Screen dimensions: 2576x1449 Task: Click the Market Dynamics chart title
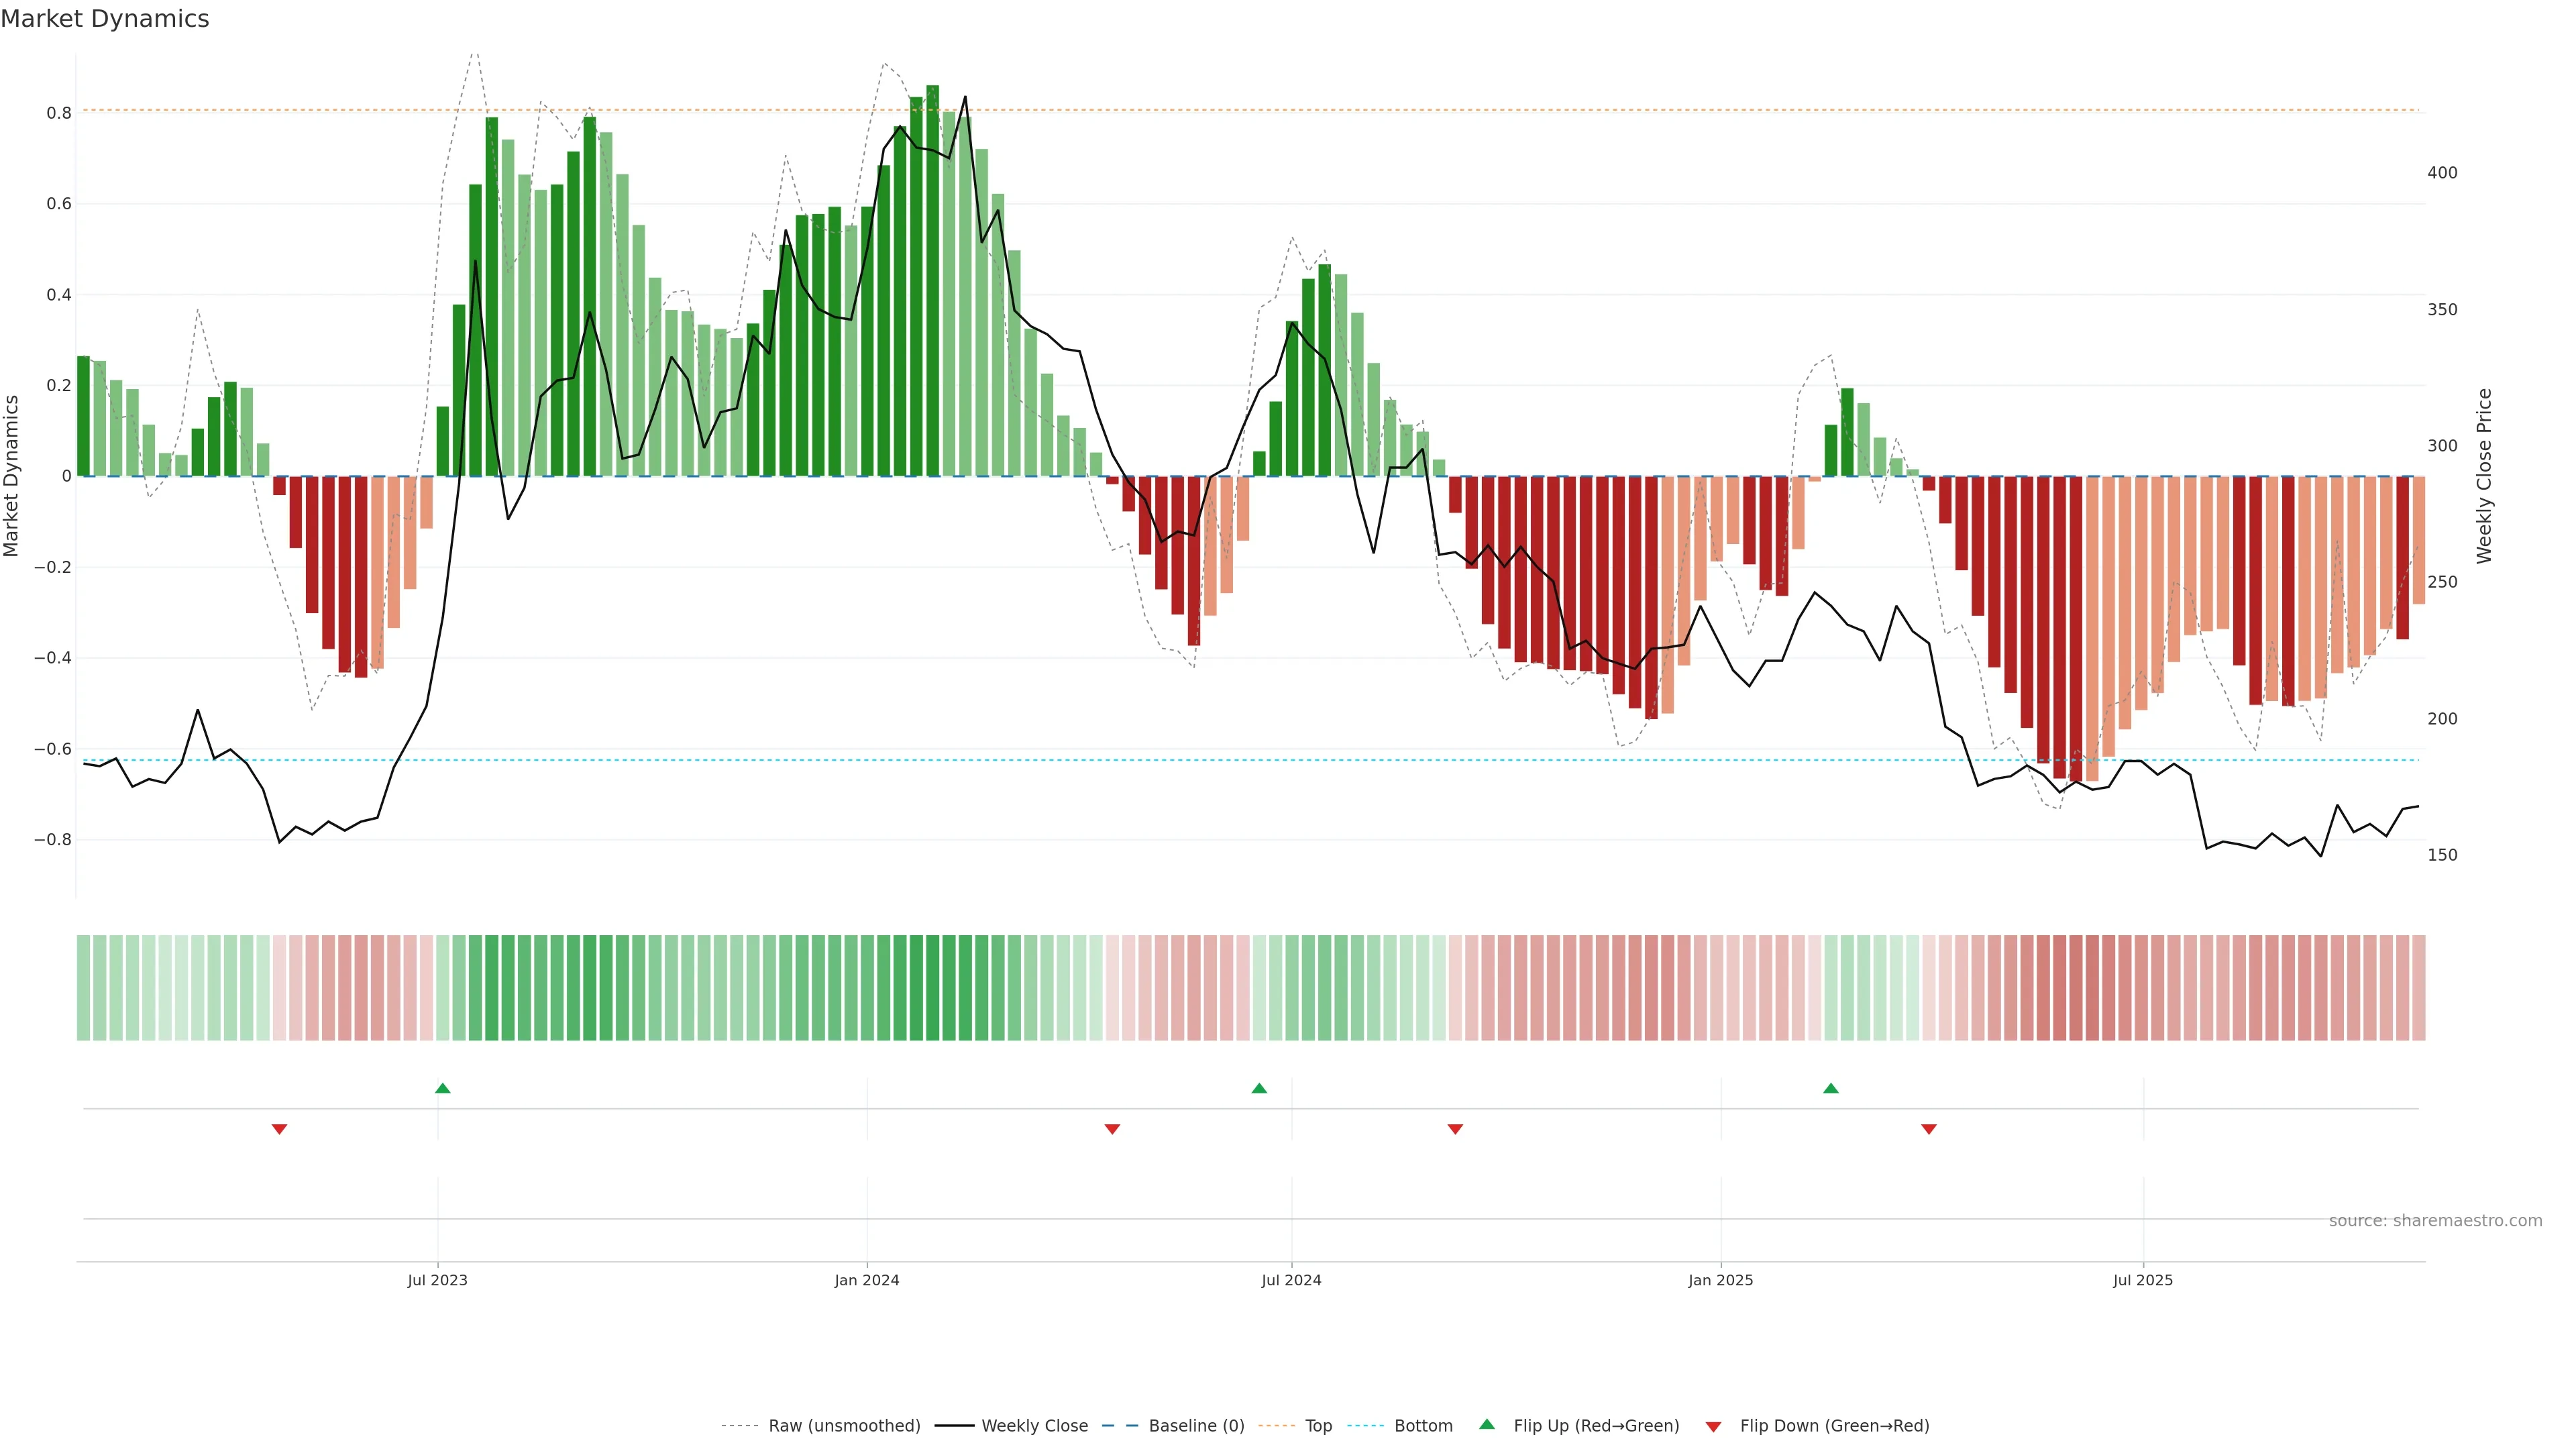(105, 19)
